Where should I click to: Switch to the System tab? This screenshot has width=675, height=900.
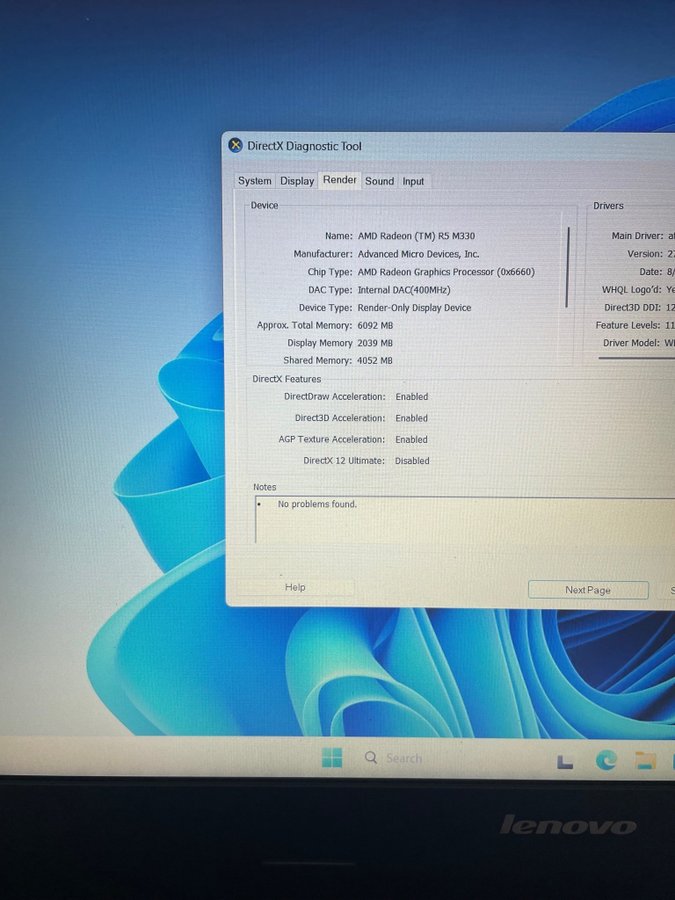(254, 181)
